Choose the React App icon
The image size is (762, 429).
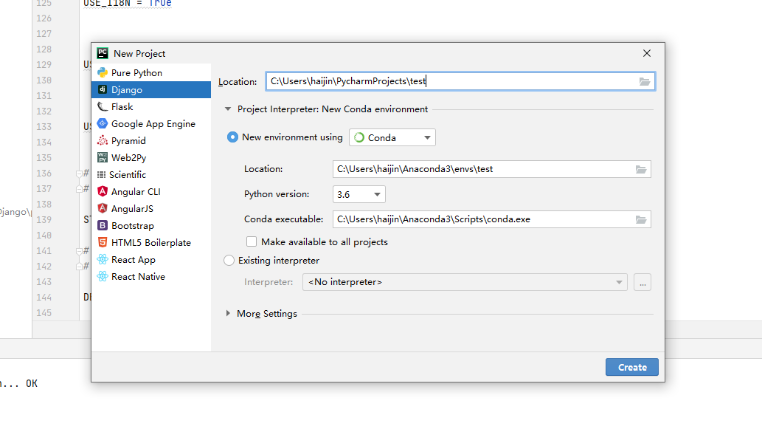[102, 259]
